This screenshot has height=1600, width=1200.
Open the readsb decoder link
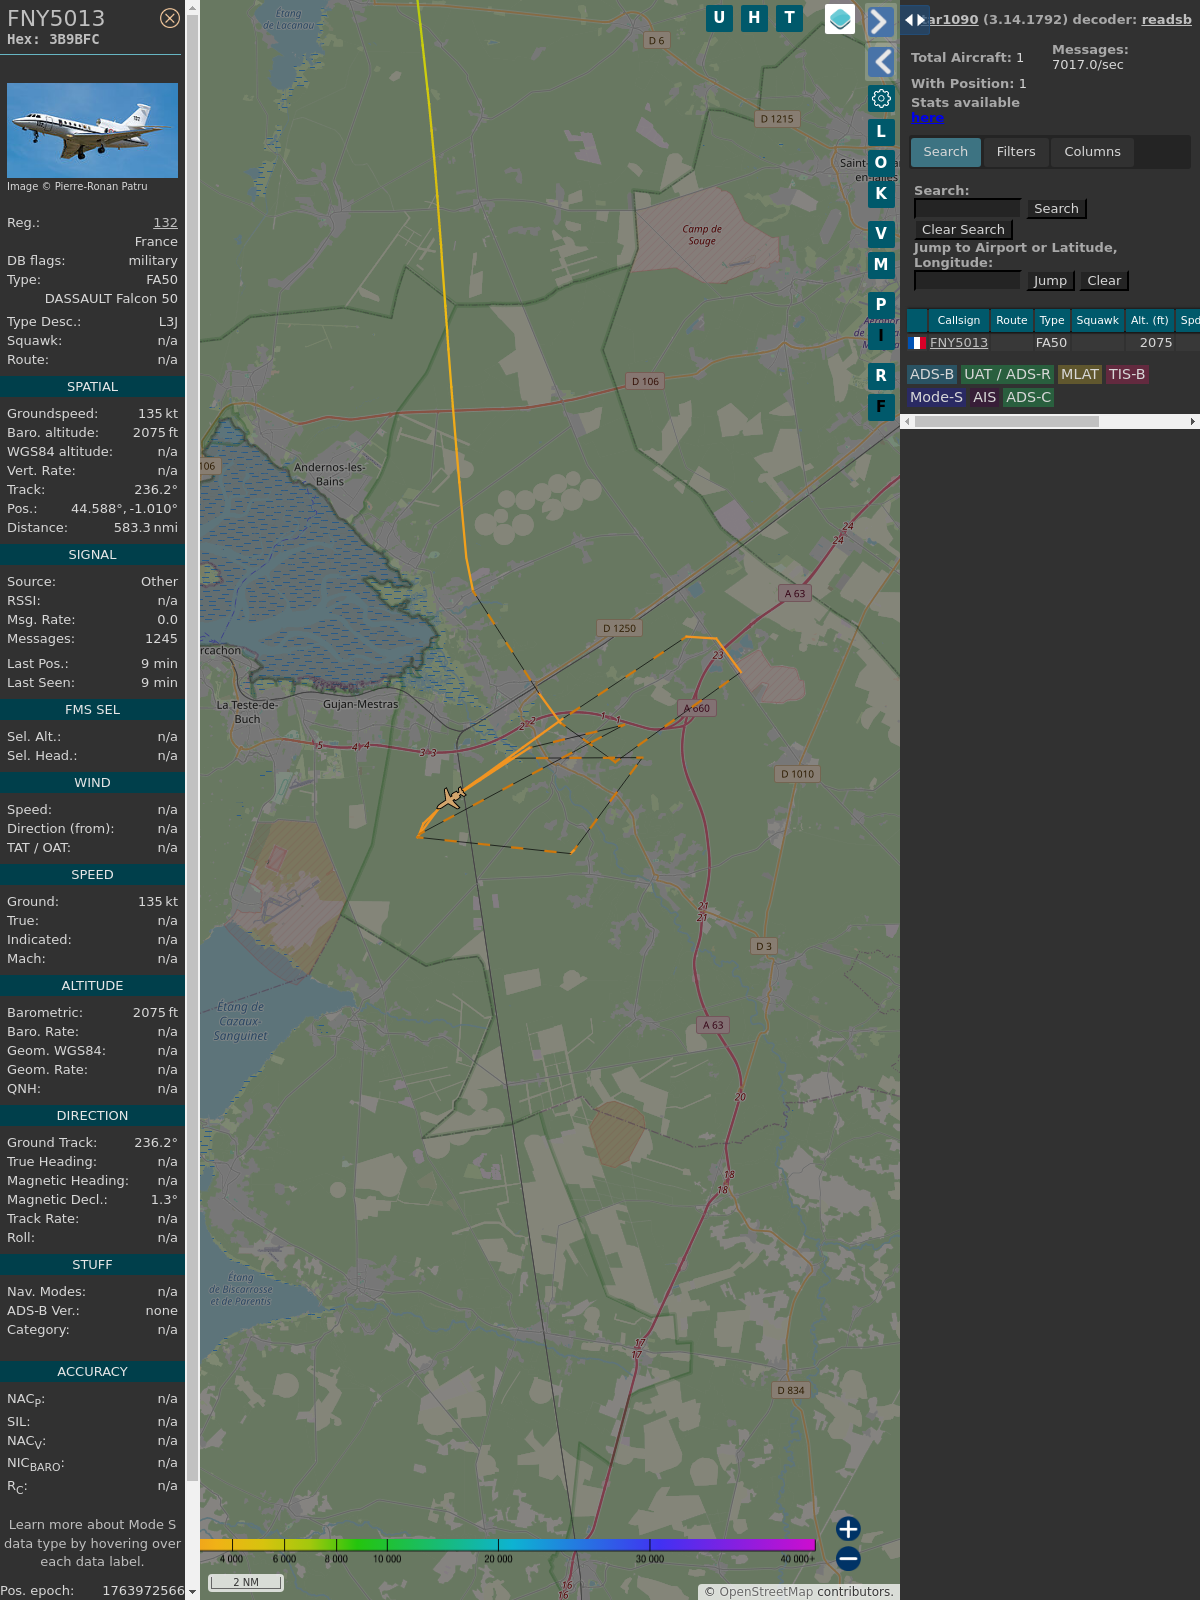[1166, 19]
